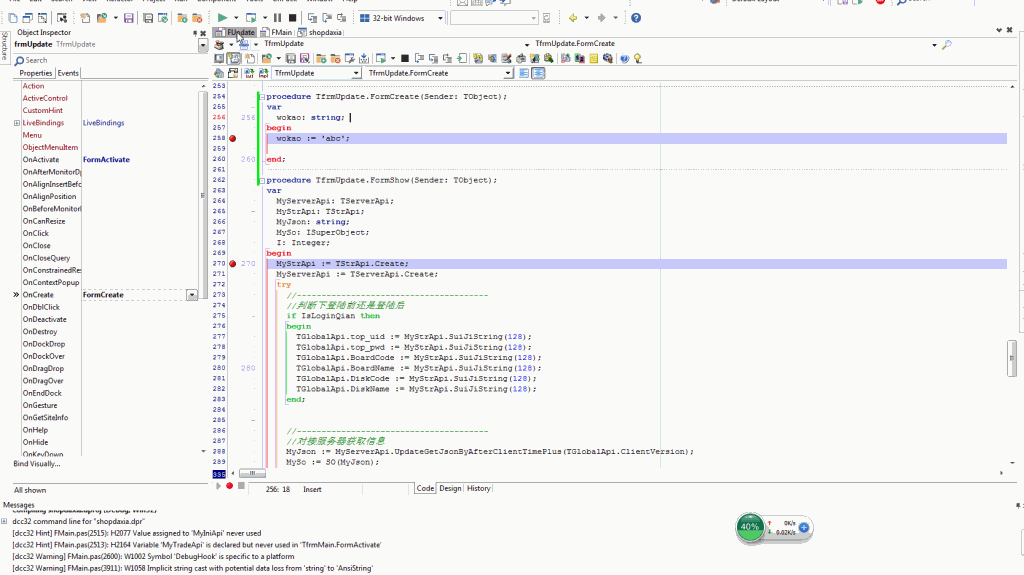
Task: Click the folder-with-red-x icon in the editor toolbar
Action: tap(336, 59)
